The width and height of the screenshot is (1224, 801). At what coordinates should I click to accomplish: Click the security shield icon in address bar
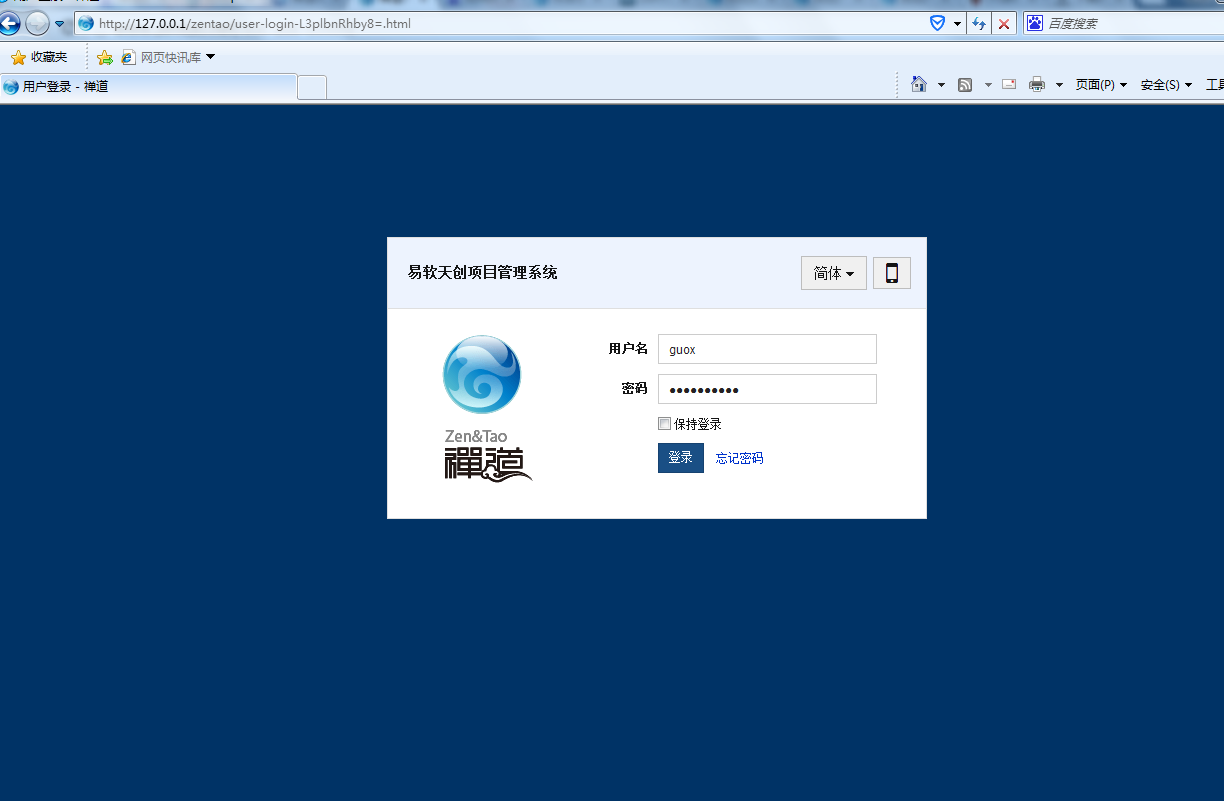[x=937, y=23]
